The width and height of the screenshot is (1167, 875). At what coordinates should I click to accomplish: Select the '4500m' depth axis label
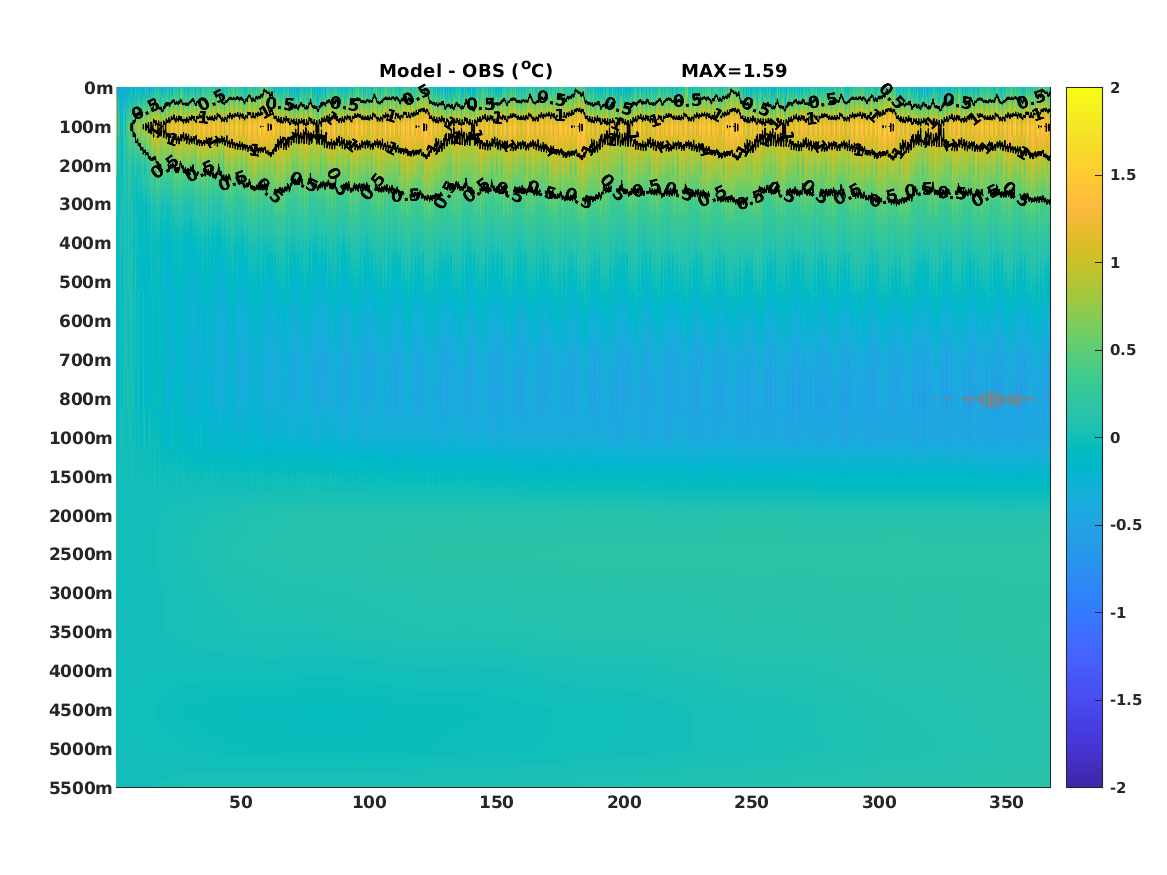coord(81,710)
